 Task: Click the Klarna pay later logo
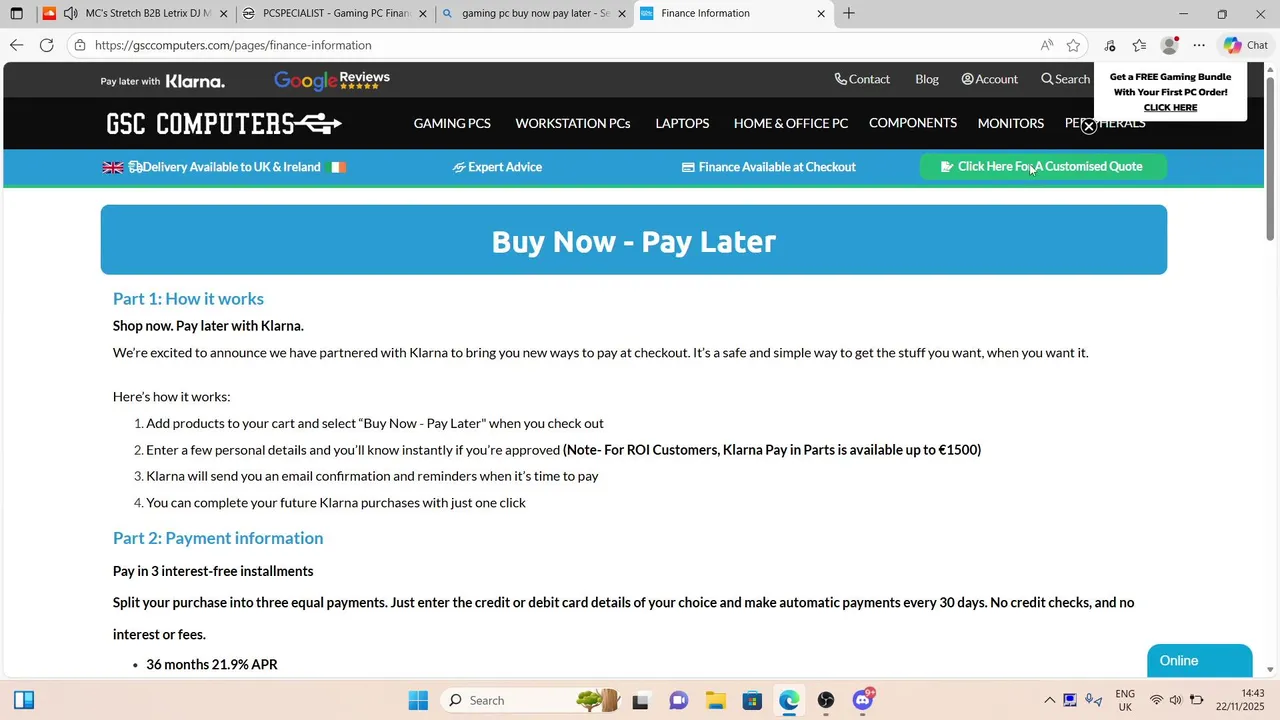162,81
